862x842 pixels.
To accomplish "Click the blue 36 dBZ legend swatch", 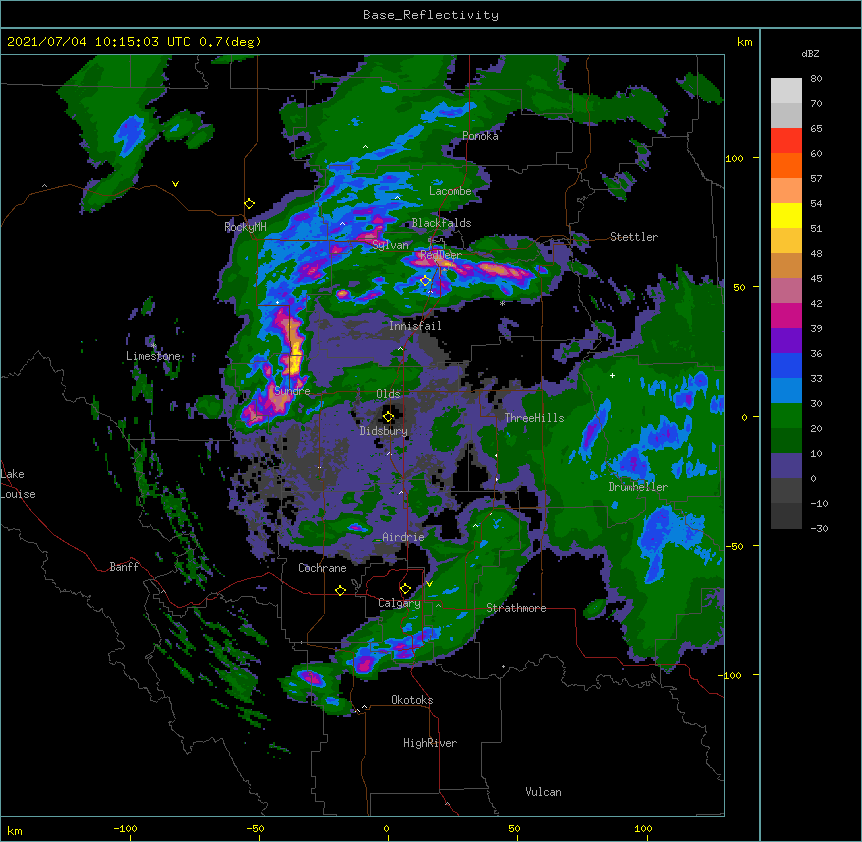I will pos(786,365).
